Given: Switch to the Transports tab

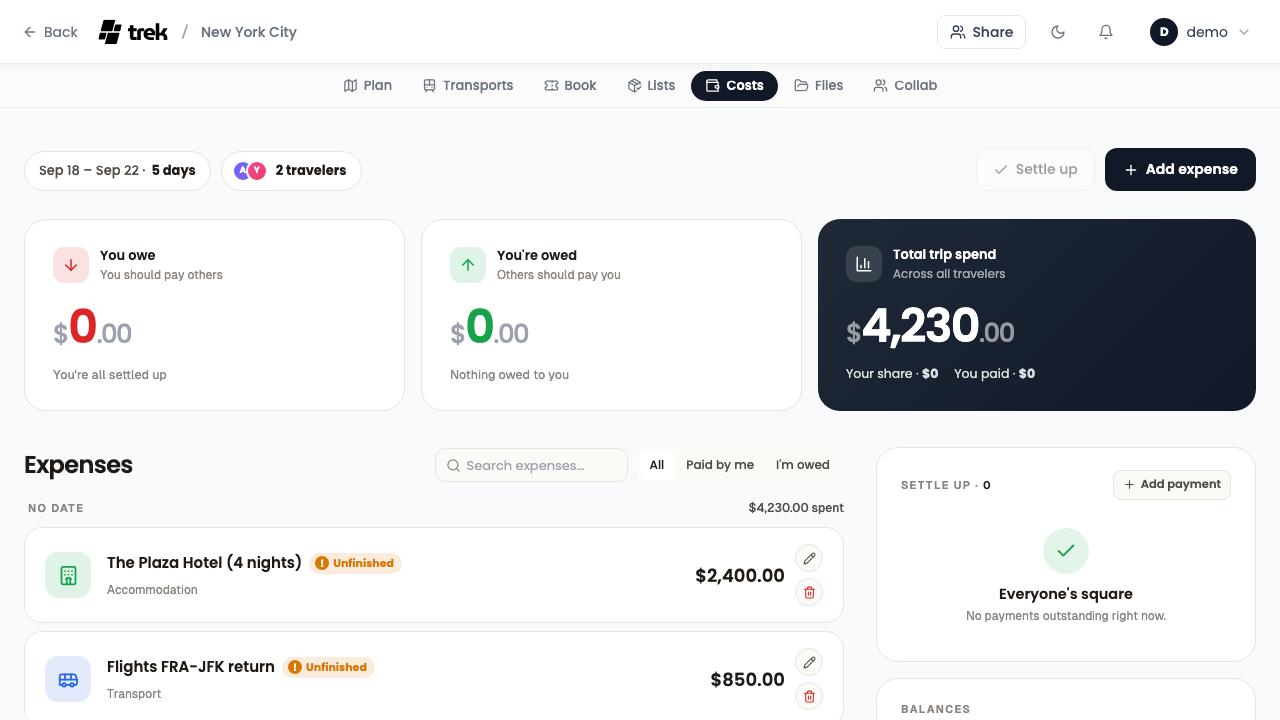Looking at the screenshot, I should pos(468,86).
